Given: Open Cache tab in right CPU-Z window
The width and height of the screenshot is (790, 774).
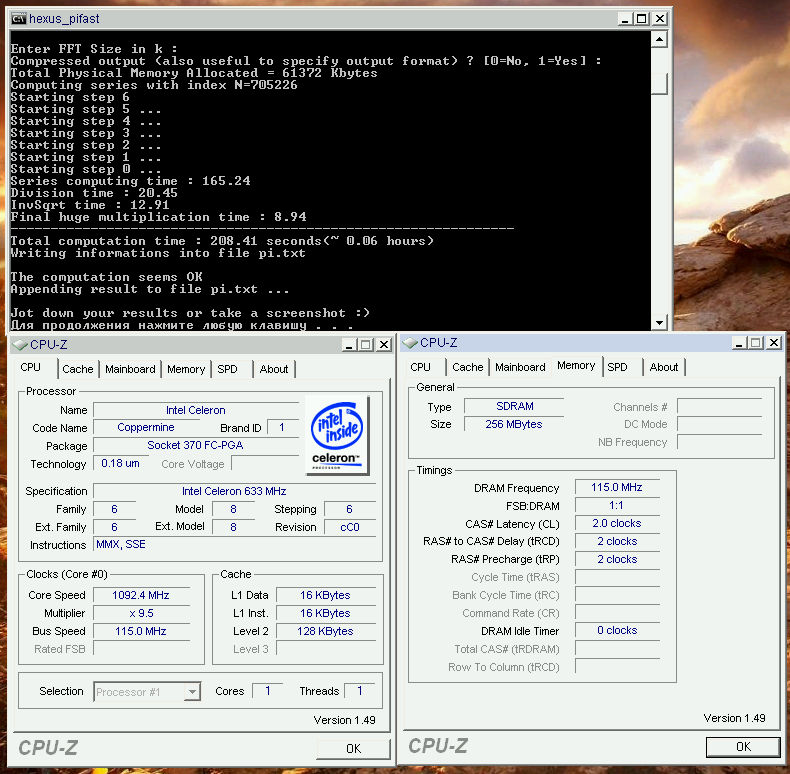Looking at the screenshot, I should coord(468,367).
